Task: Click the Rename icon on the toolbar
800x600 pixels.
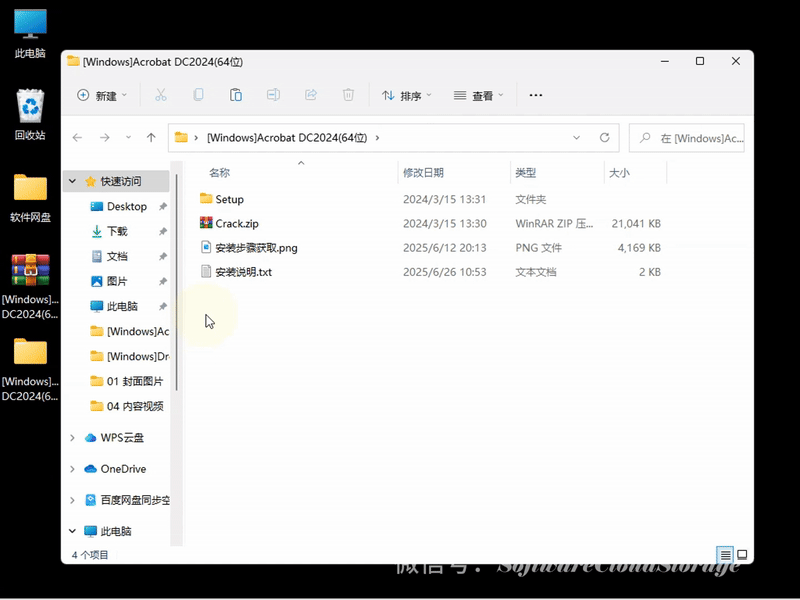Action: click(x=273, y=94)
